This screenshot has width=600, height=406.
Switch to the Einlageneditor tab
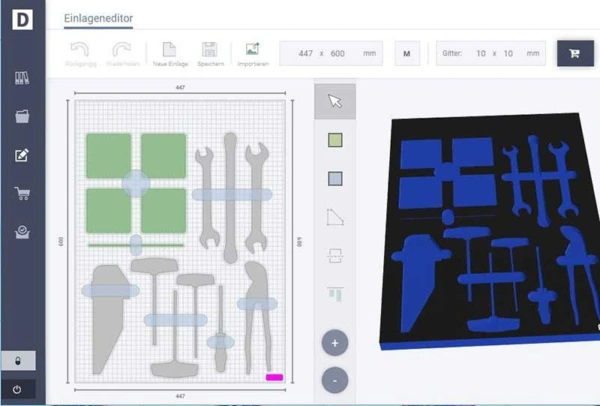point(98,18)
